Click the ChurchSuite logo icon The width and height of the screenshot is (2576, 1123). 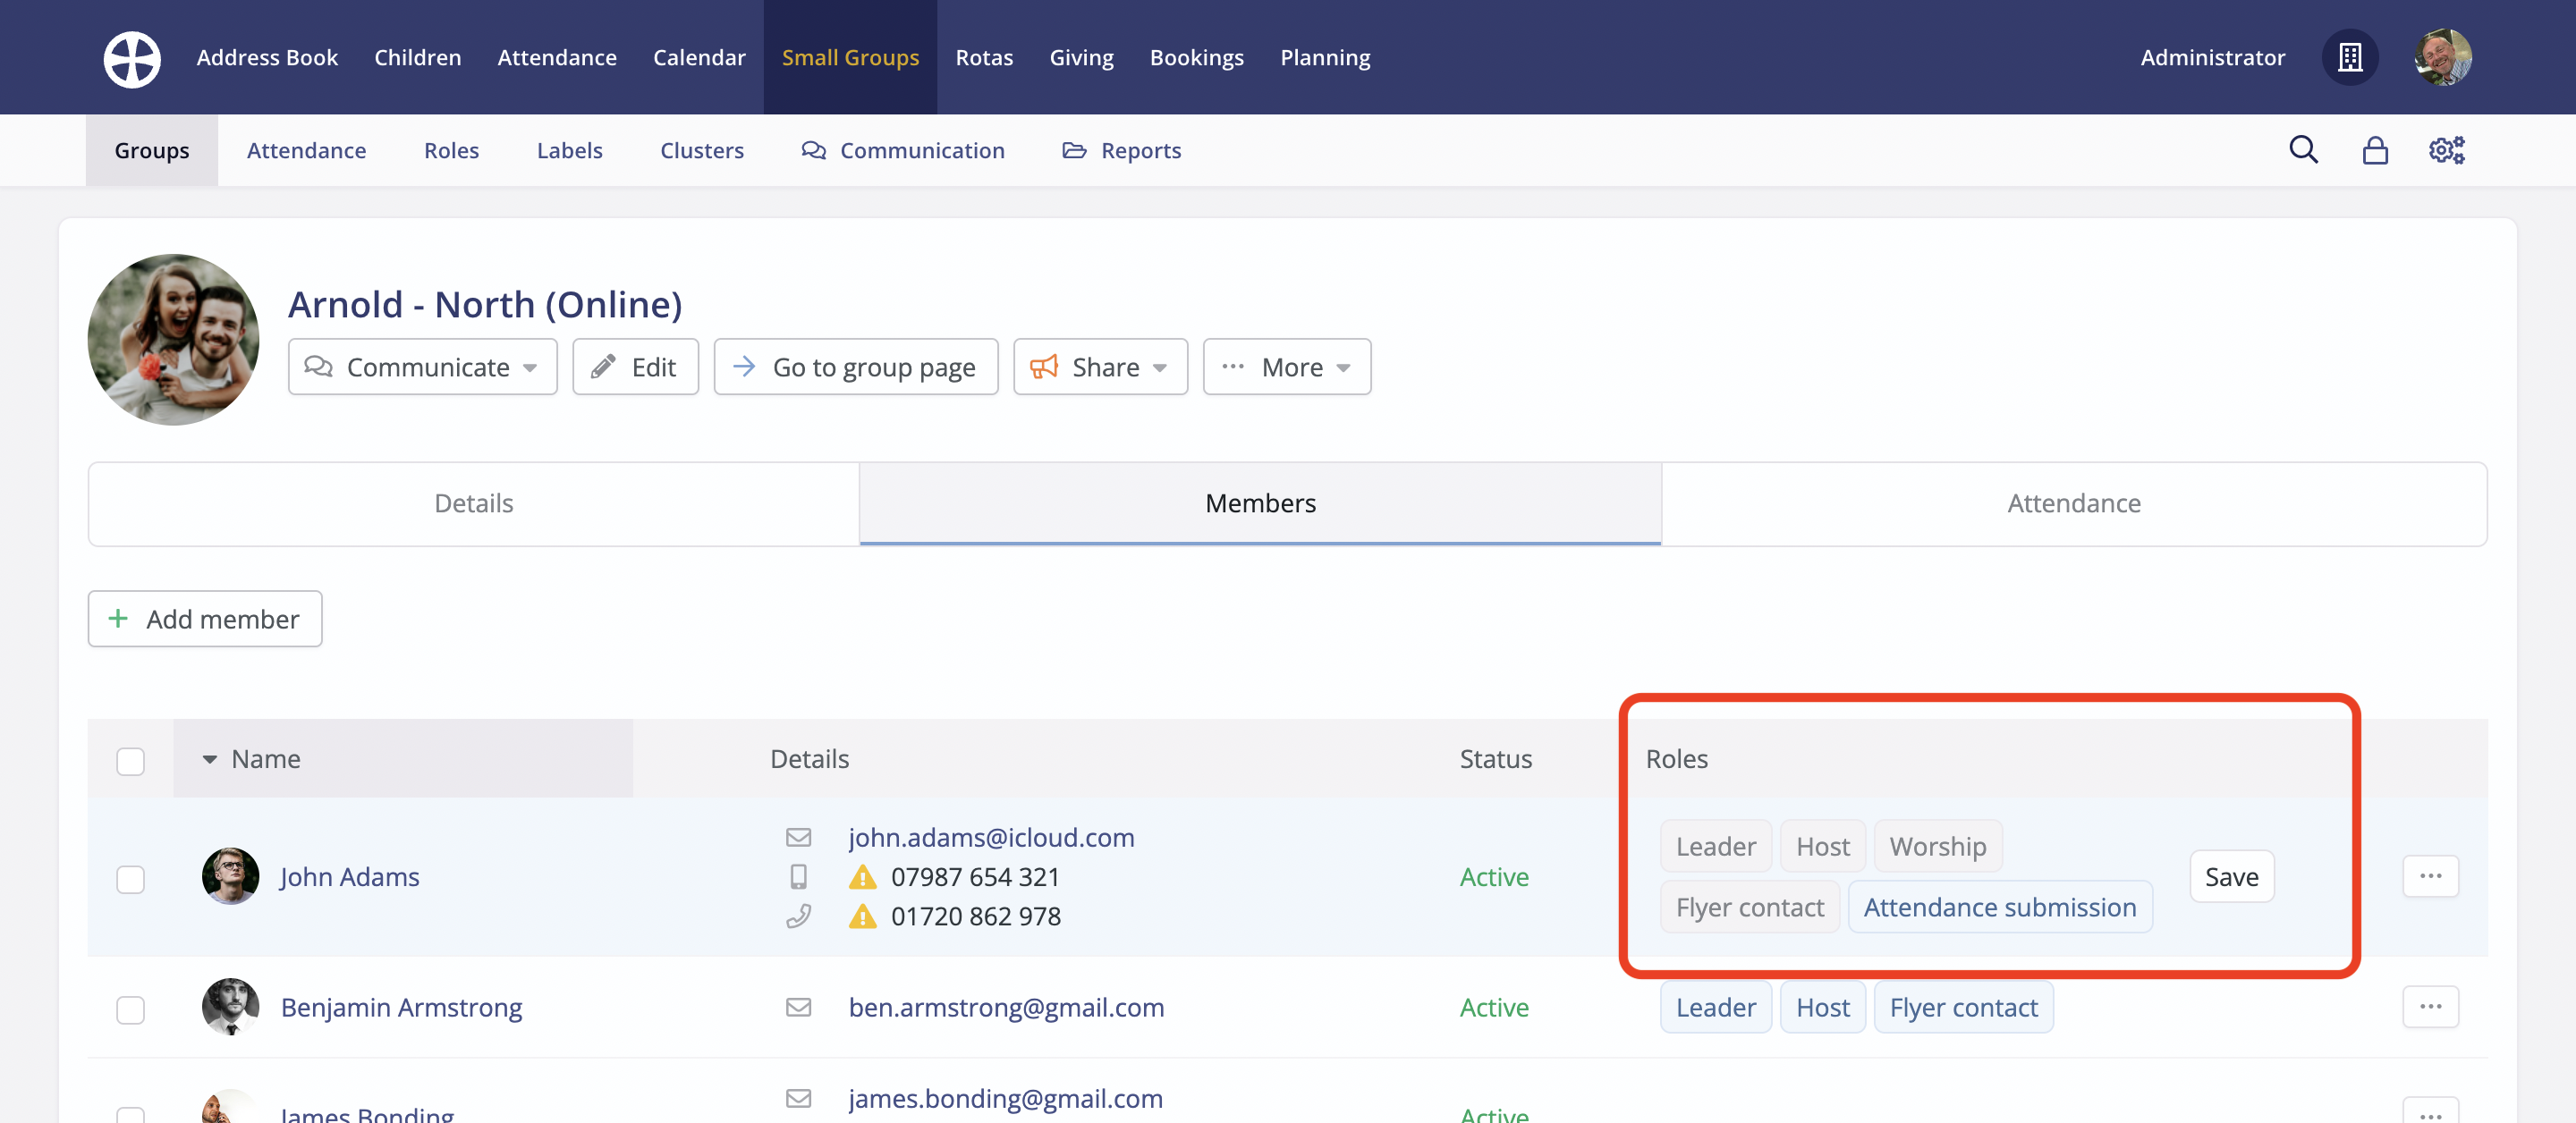[132, 58]
